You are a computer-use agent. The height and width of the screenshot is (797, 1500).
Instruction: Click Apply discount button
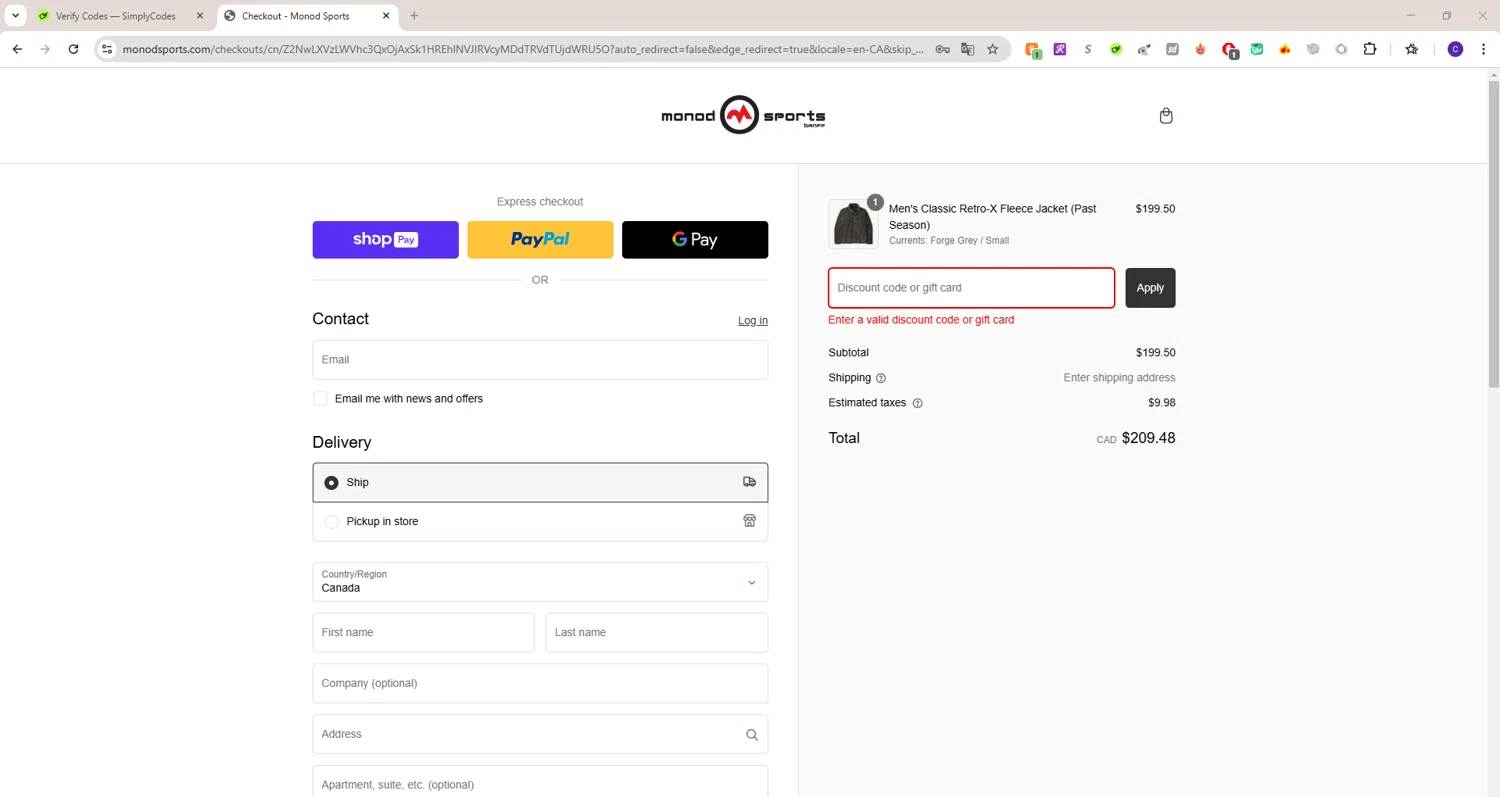click(x=1150, y=288)
